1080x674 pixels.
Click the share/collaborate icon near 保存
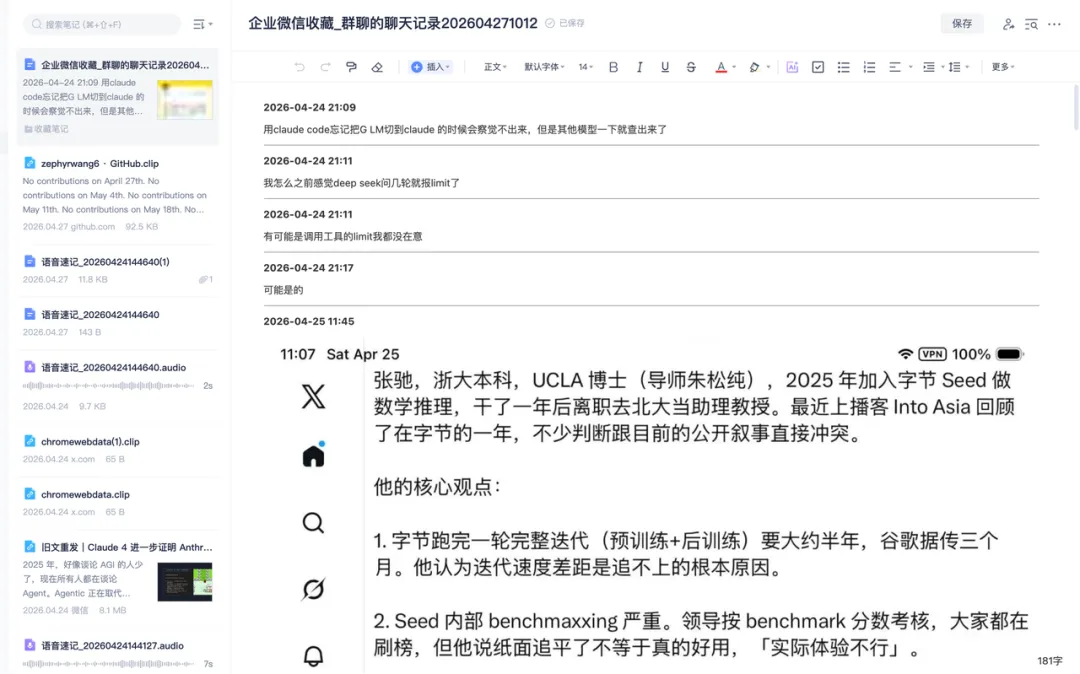click(x=1008, y=24)
